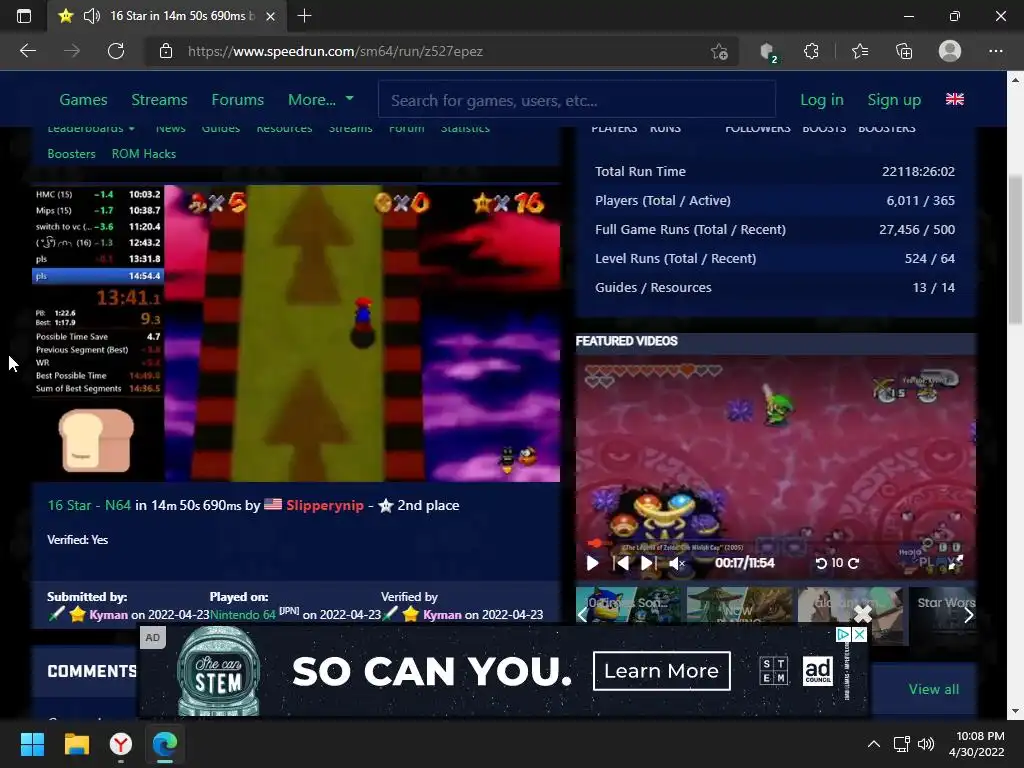Open the tab actions menu at the far left of the tab bar
The height and width of the screenshot is (768, 1024).
coord(24,16)
